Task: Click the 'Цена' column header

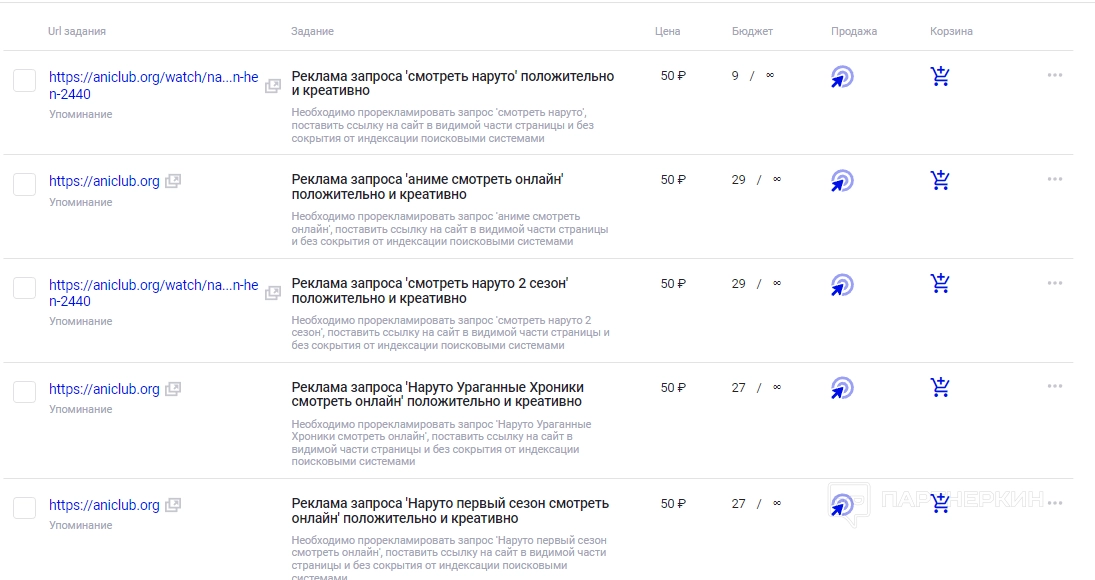Action: [667, 31]
